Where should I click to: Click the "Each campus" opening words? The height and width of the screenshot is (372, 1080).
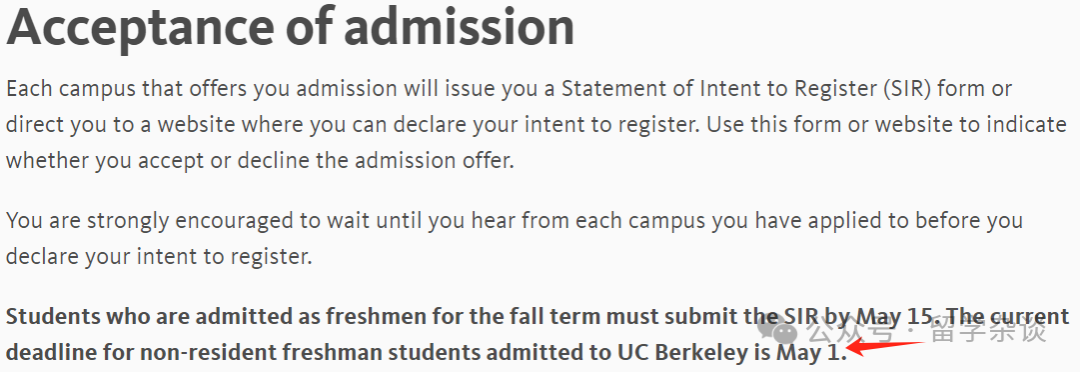(71, 90)
